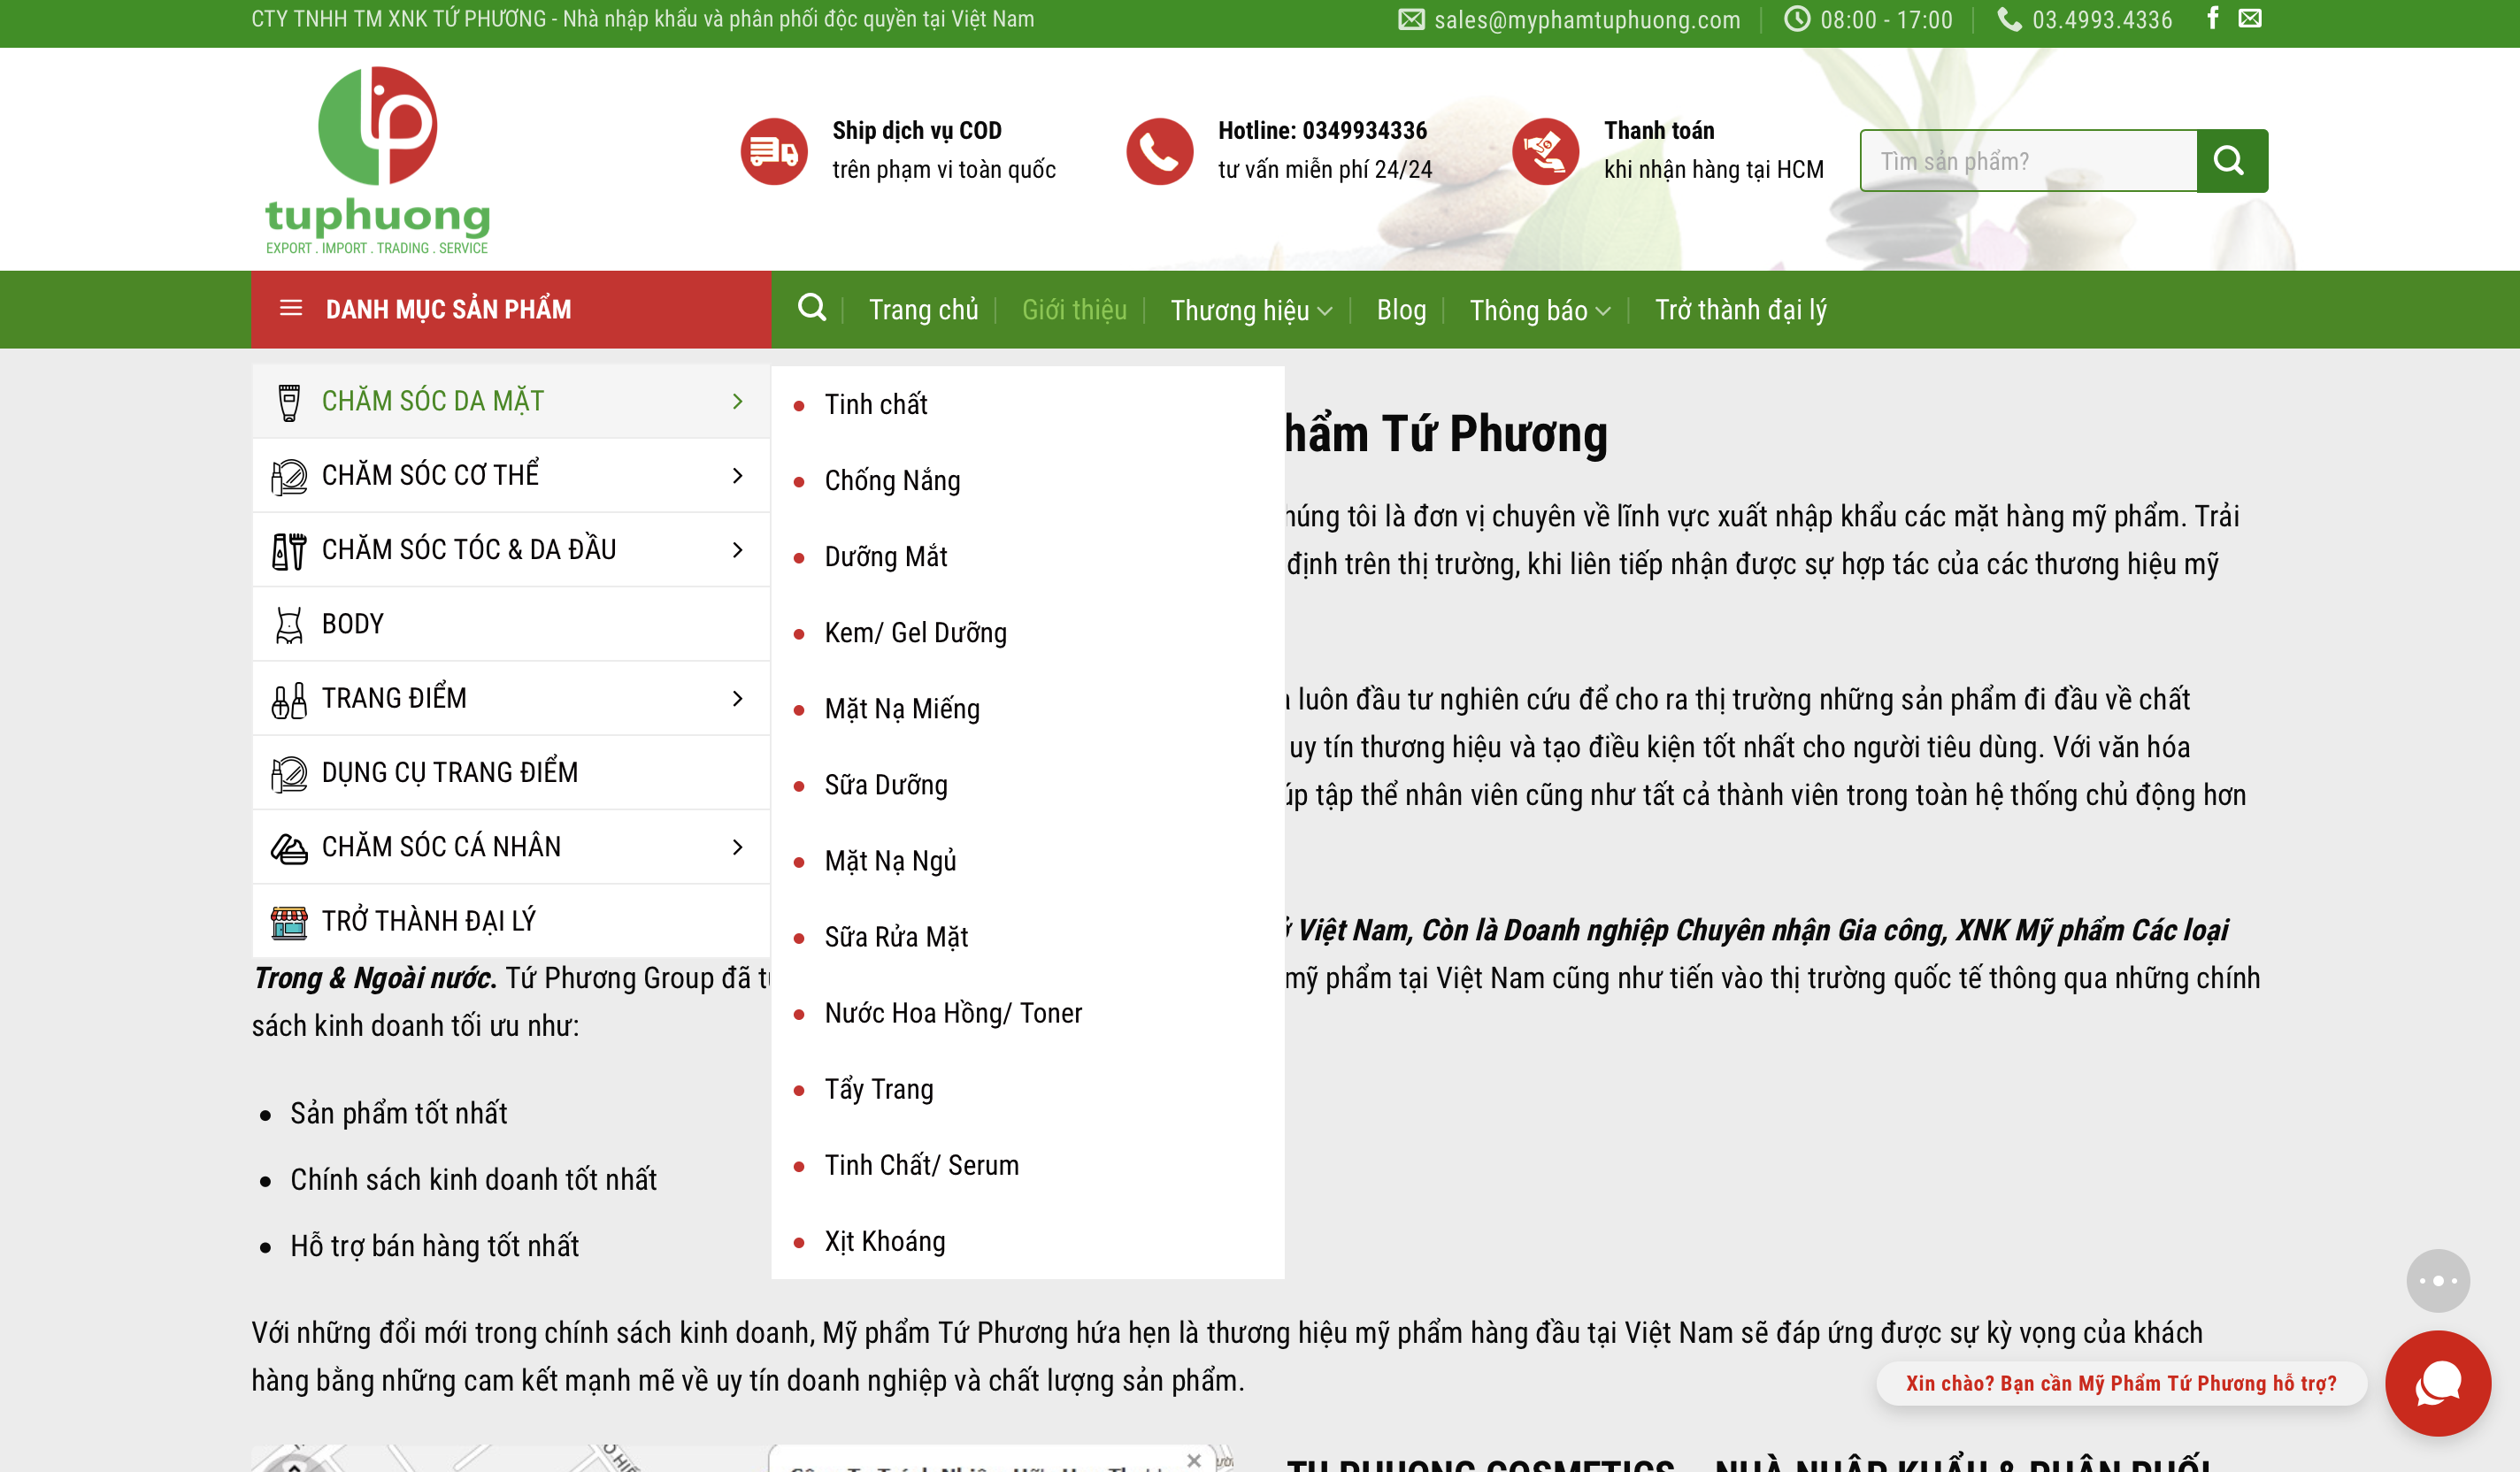Toggle the DANH MỤC SẢN PHẨM hamburger menu
The image size is (2520, 1472).
click(291, 308)
